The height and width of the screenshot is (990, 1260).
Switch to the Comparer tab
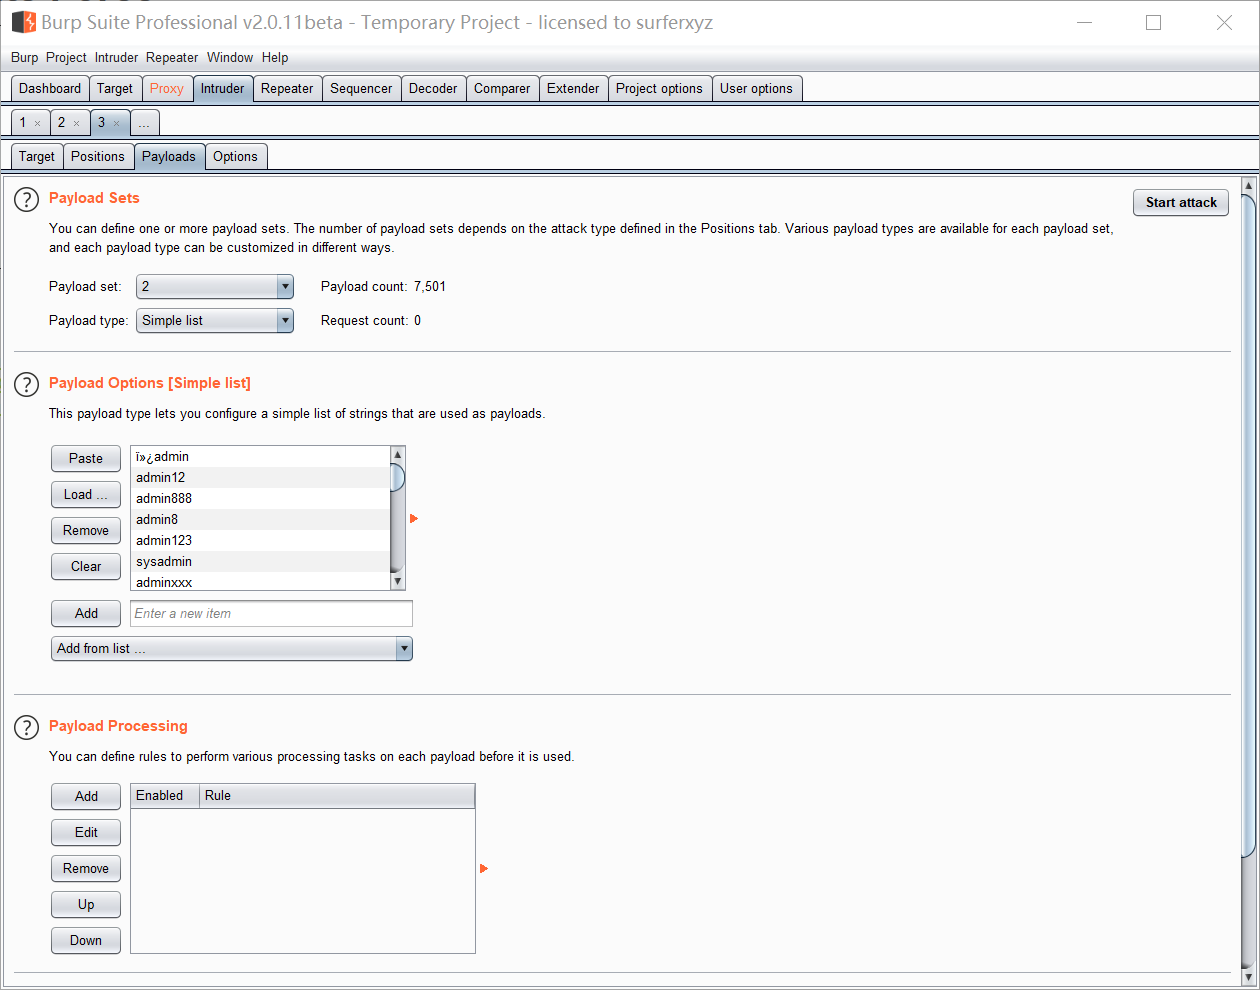(x=502, y=89)
